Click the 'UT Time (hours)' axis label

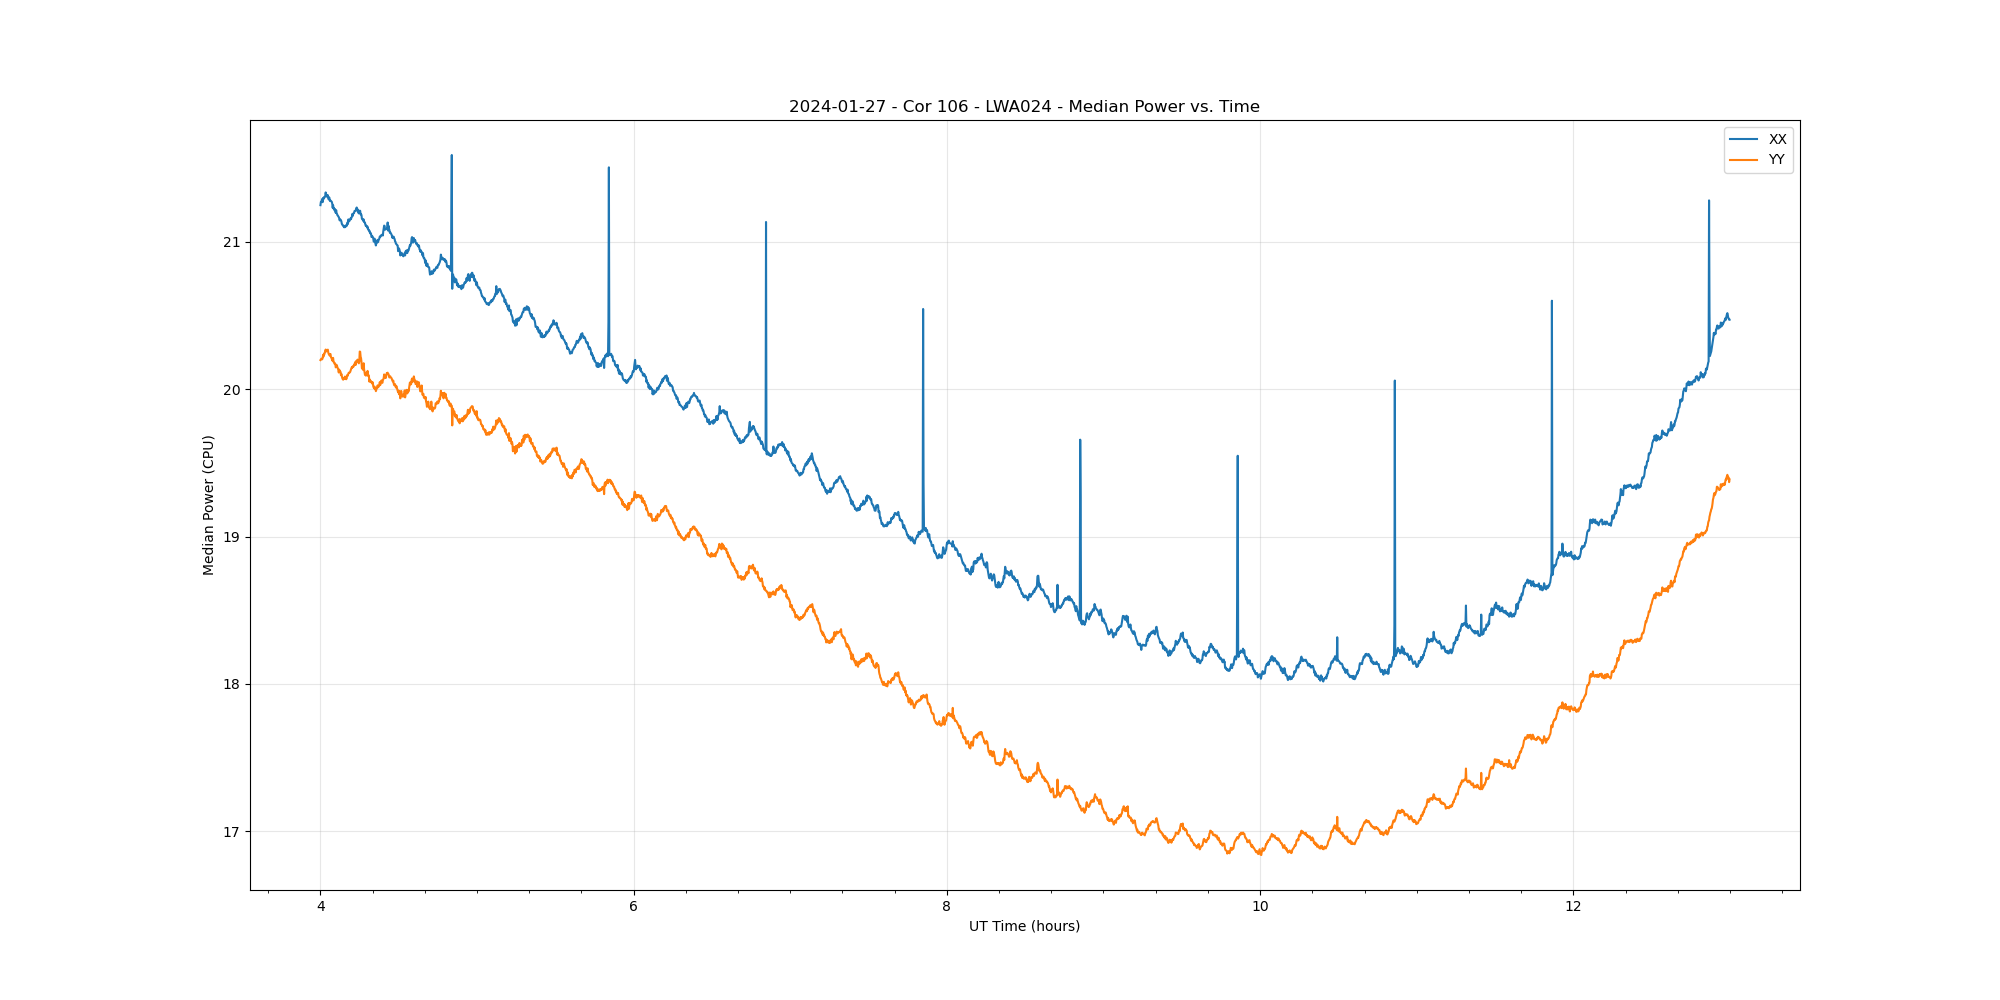pos(1024,926)
